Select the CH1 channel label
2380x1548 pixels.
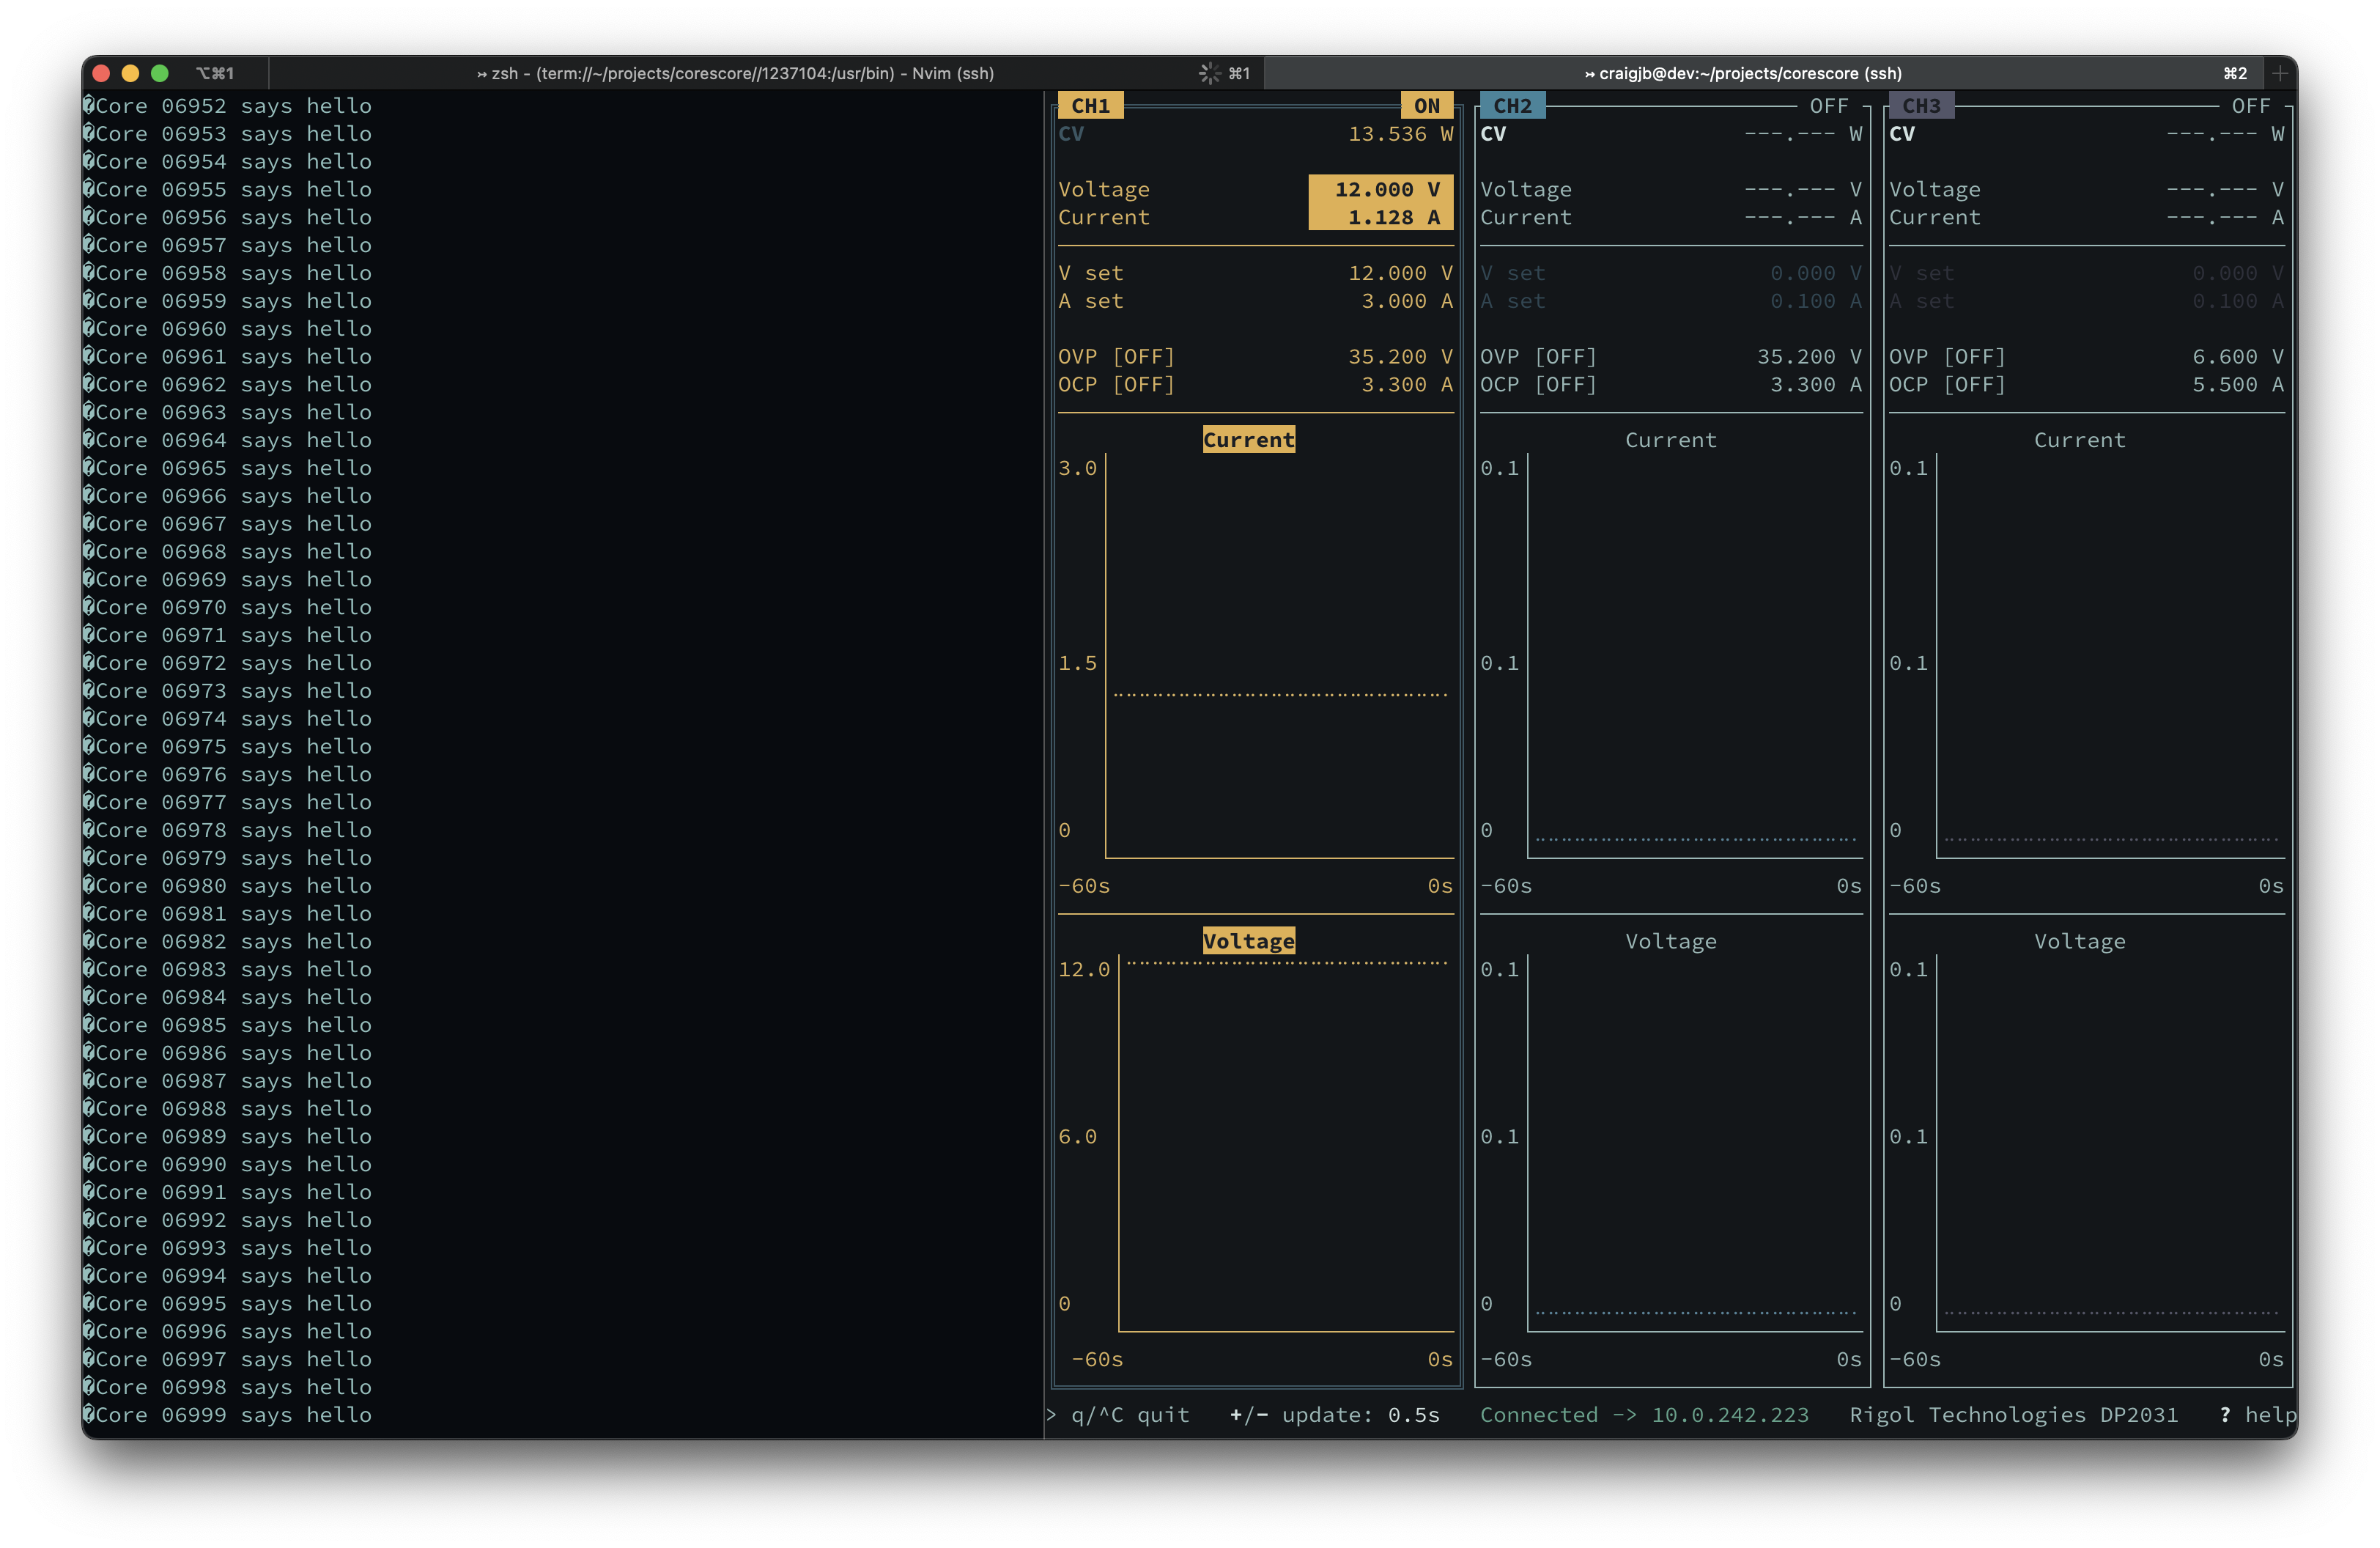[1090, 106]
